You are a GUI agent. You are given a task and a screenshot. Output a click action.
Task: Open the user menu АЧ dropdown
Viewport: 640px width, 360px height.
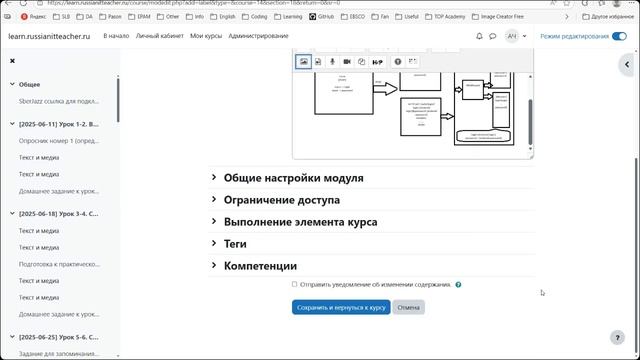pyautogui.click(x=516, y=36)
